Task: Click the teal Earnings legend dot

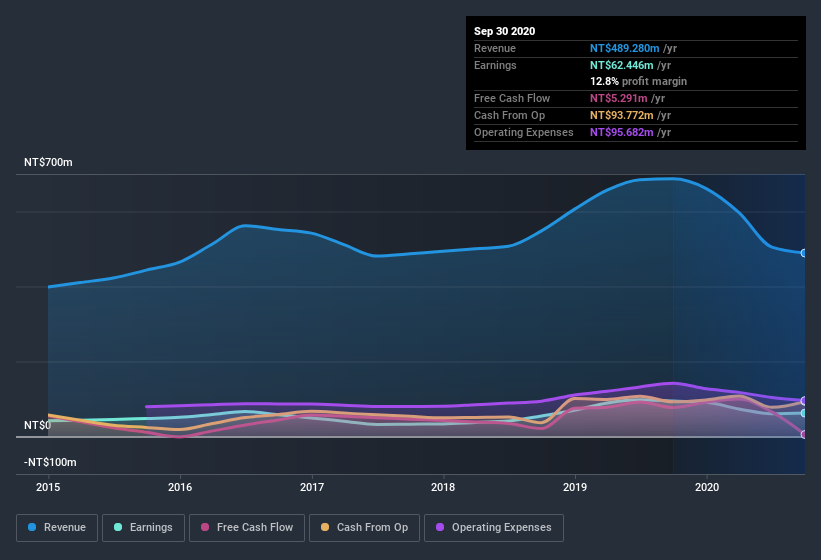Action: (119, 527)
